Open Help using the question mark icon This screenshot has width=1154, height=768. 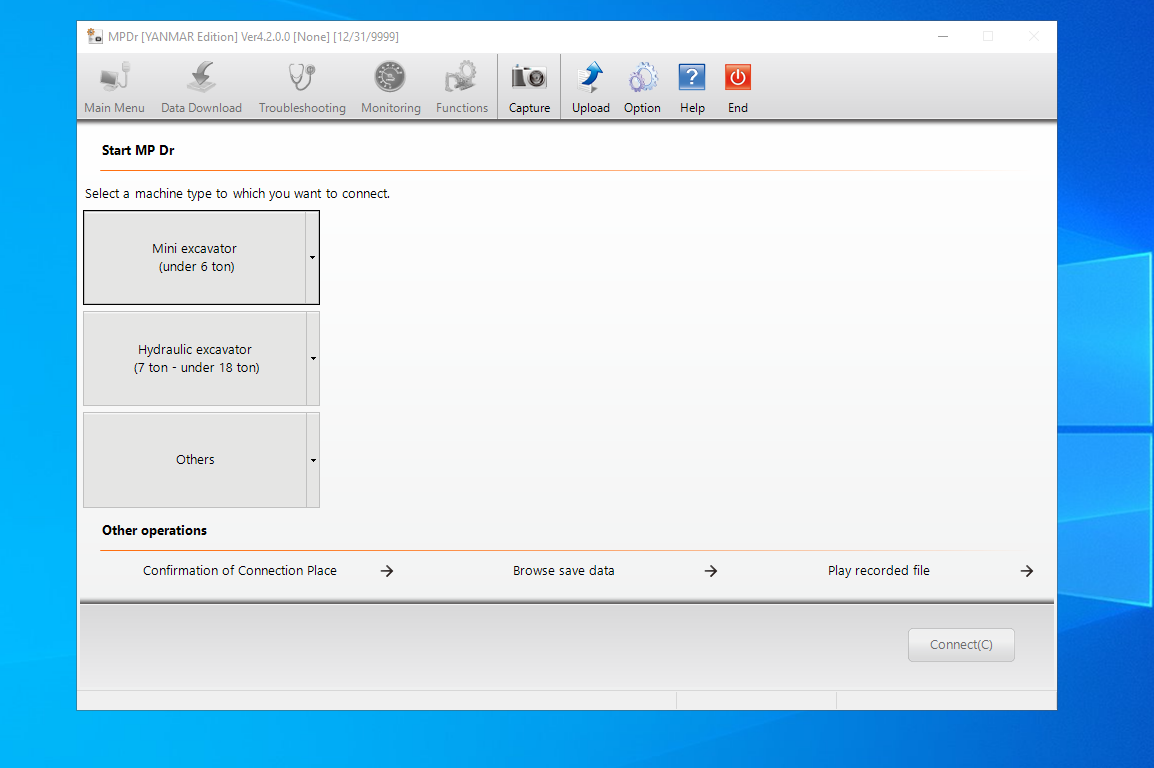pyautogui.click(x=692, y=85)
